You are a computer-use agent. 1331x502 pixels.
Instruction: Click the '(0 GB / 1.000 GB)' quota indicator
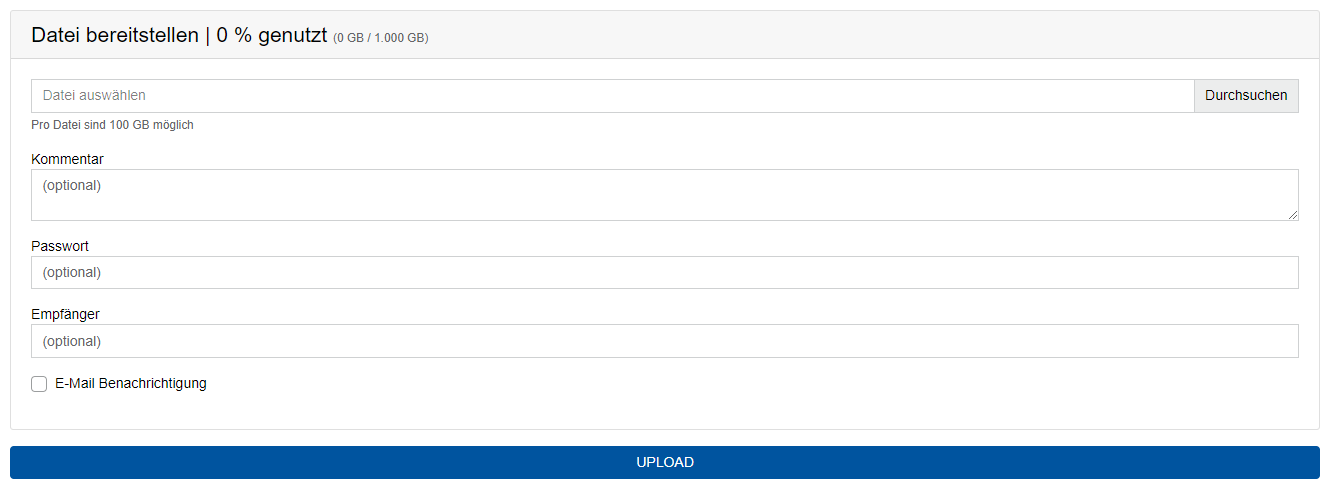point(381,38)
